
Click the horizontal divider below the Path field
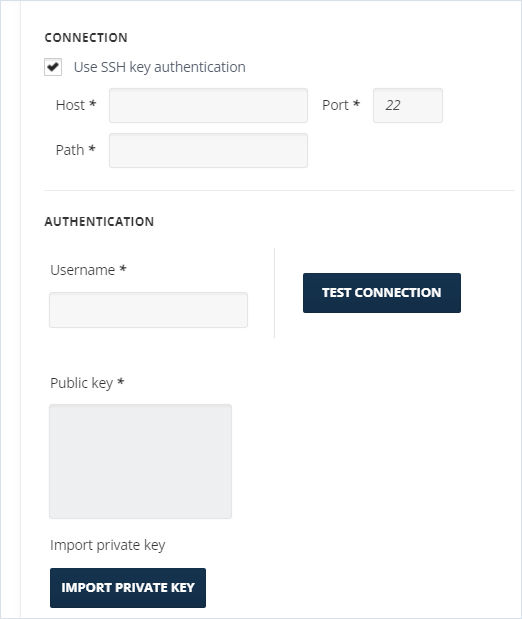pos(279,190)
